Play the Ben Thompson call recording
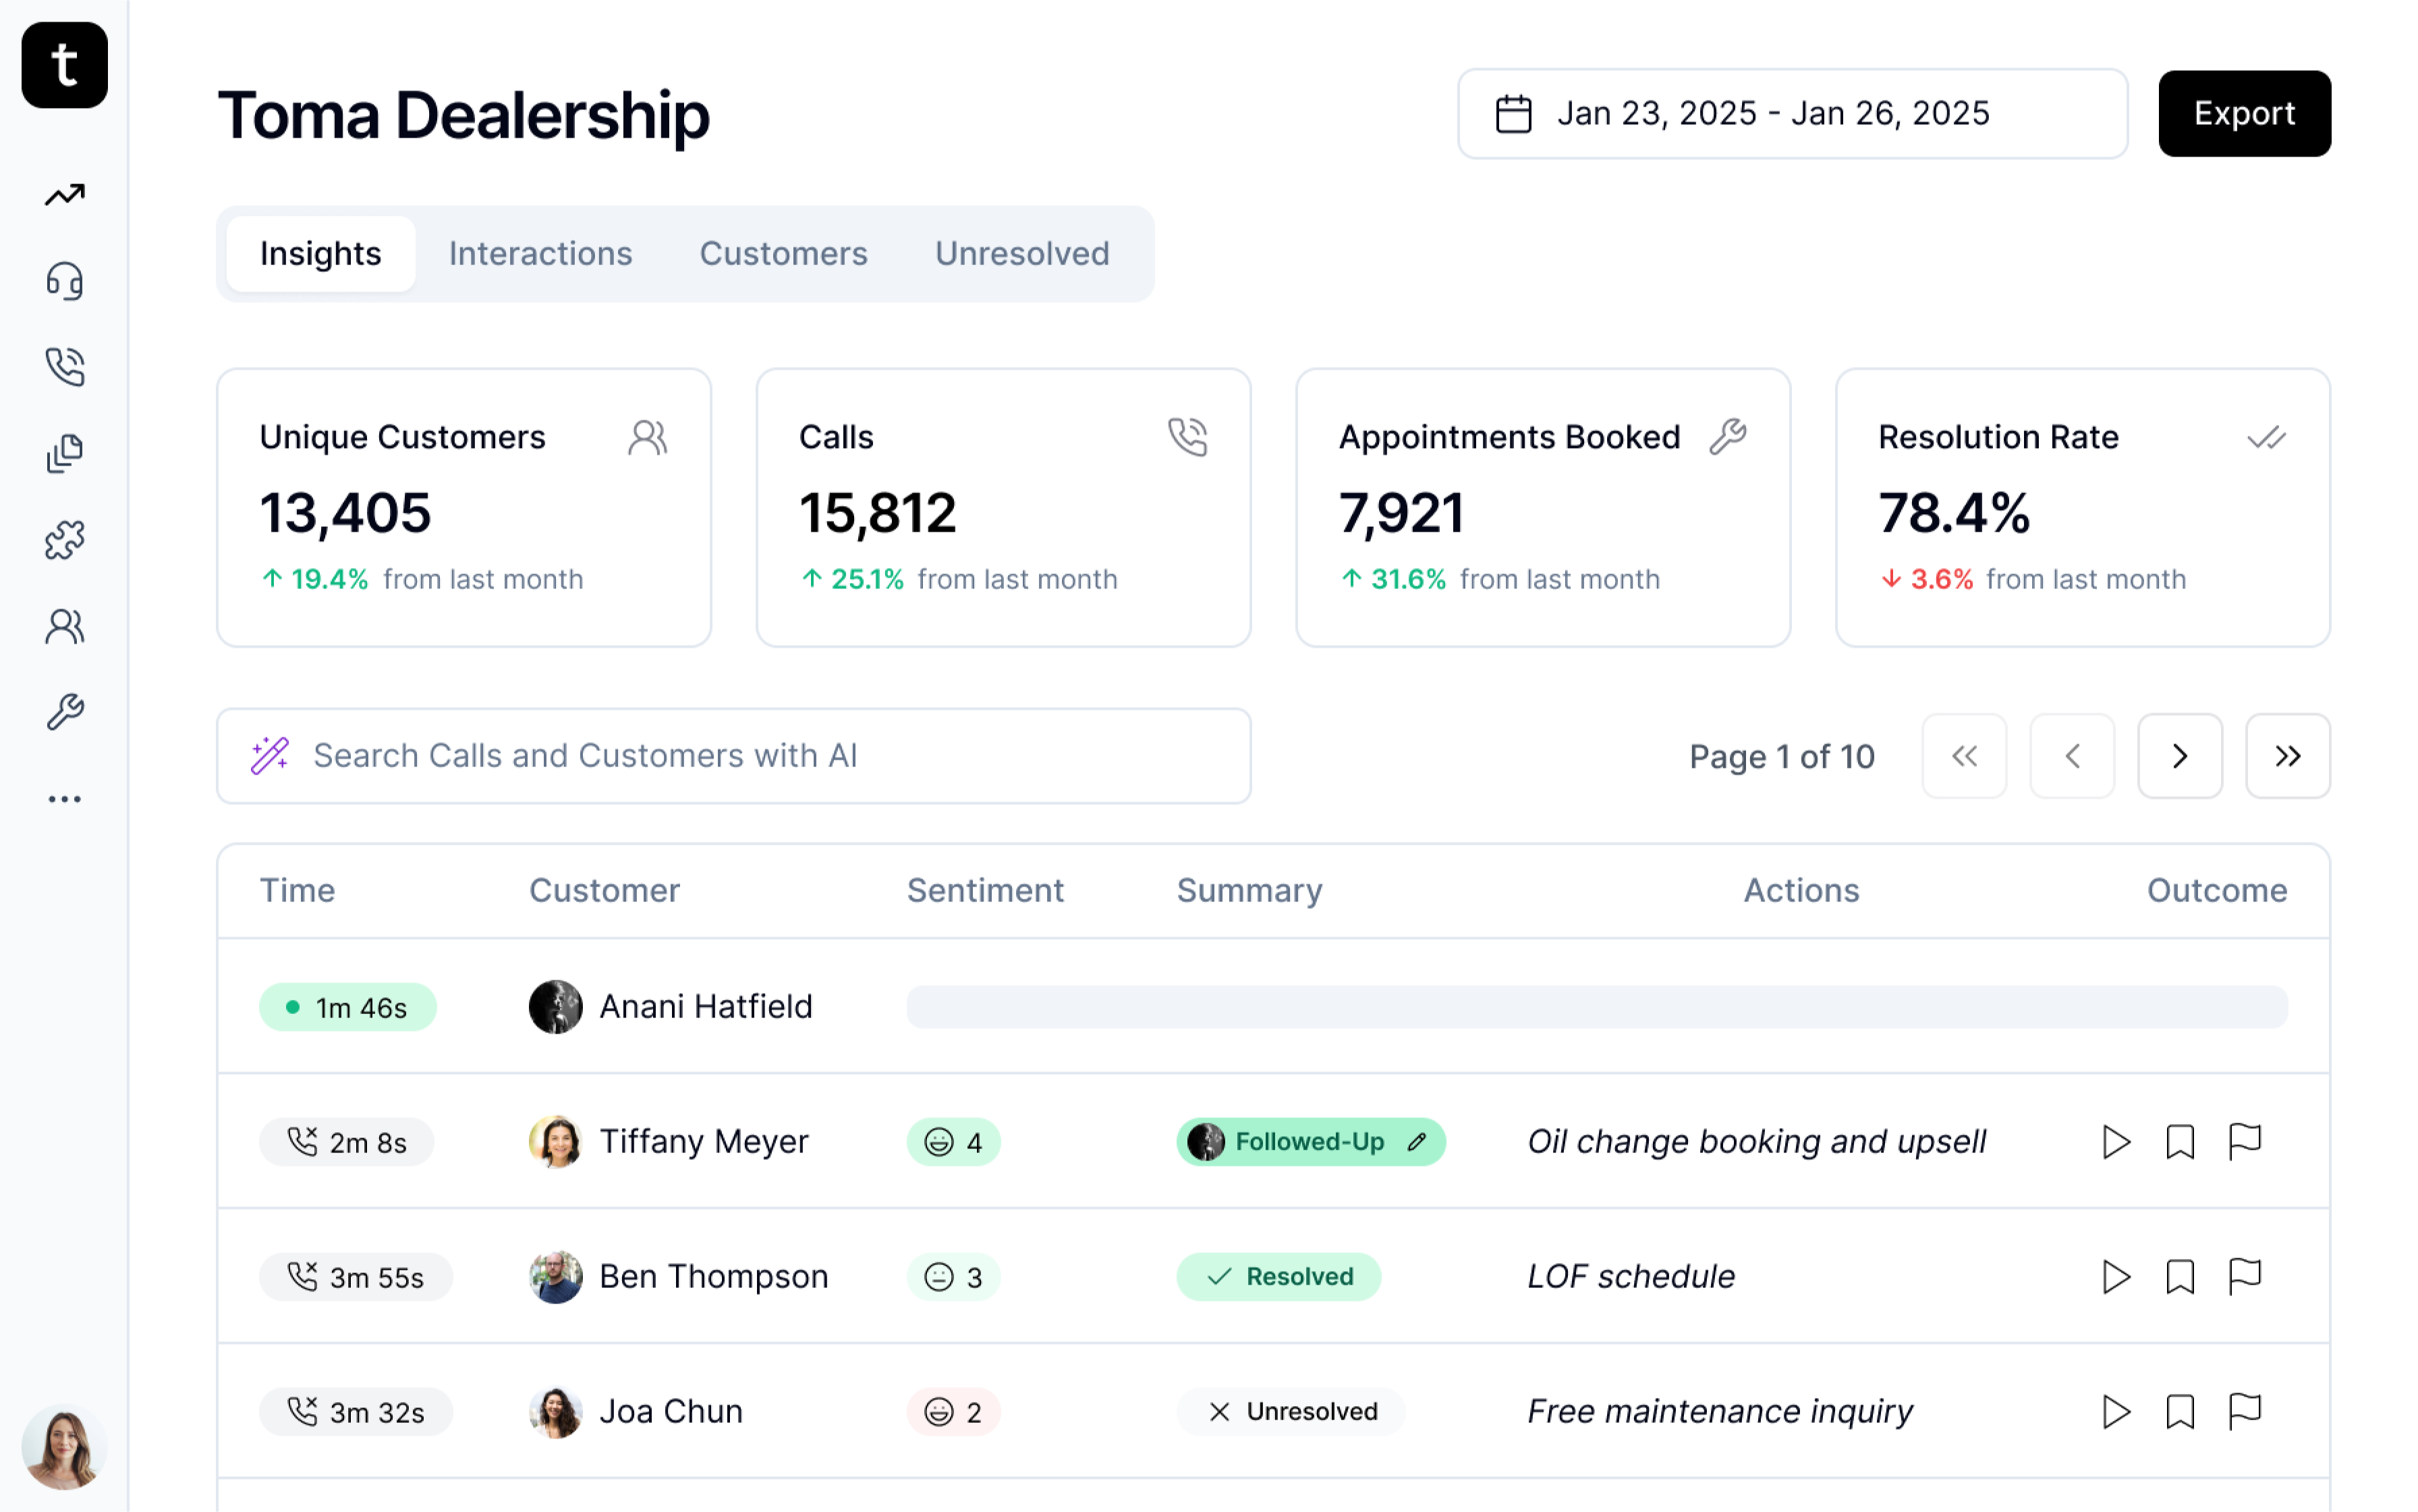 pyautogui.click(x=2115, y=1276)
